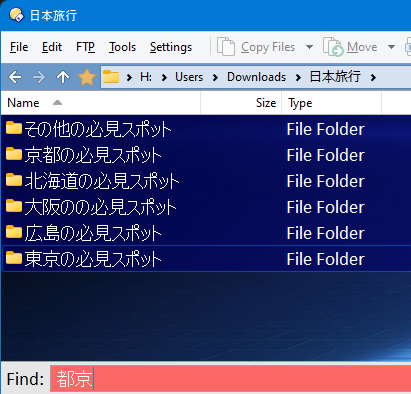Go forward with the right arrow
Image resolution: width=411 pixels, height=394 pixels.
tap(39, 77)
